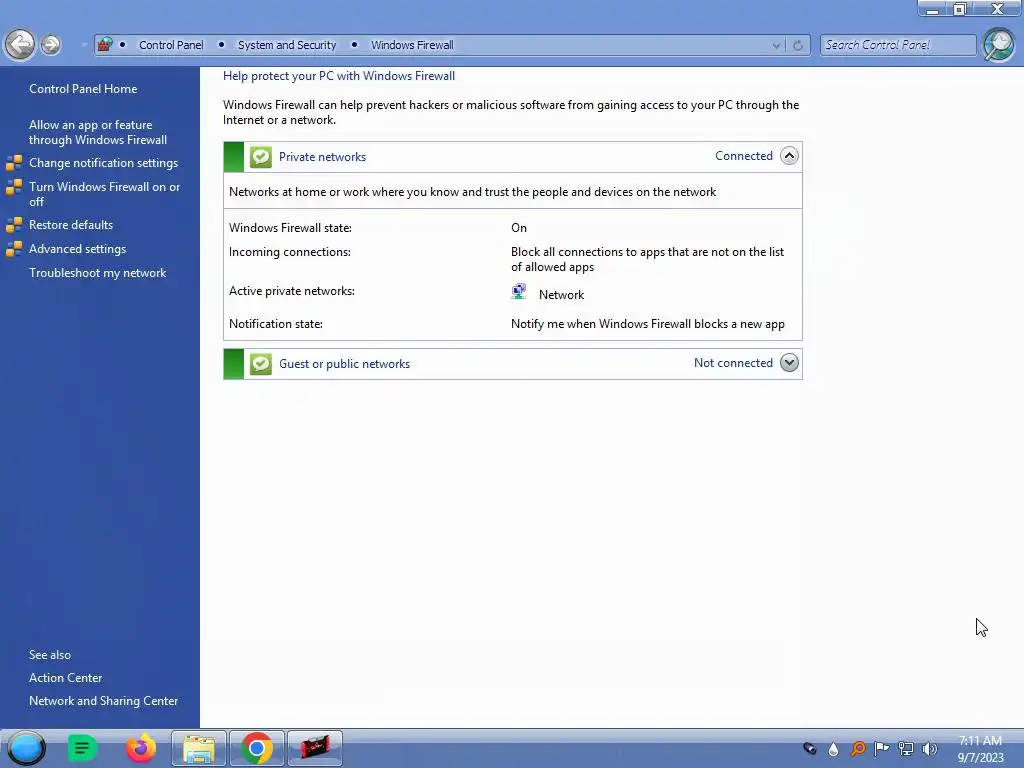Click Notify me when Windows Firewall blocks a new app
This screenshot has width=1024, height=768.
point(648,324)
